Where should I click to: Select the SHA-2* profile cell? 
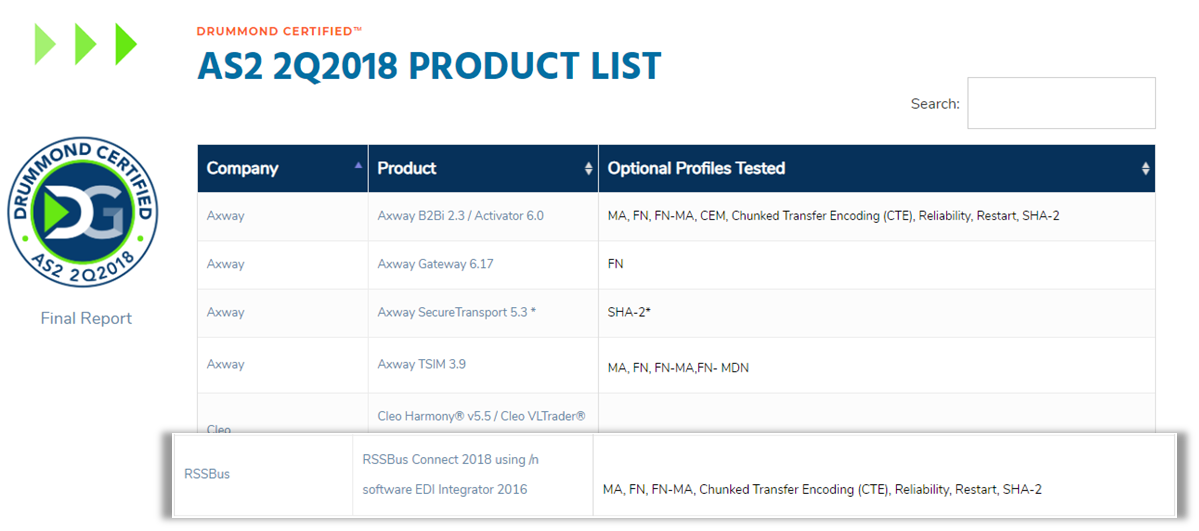629,312
